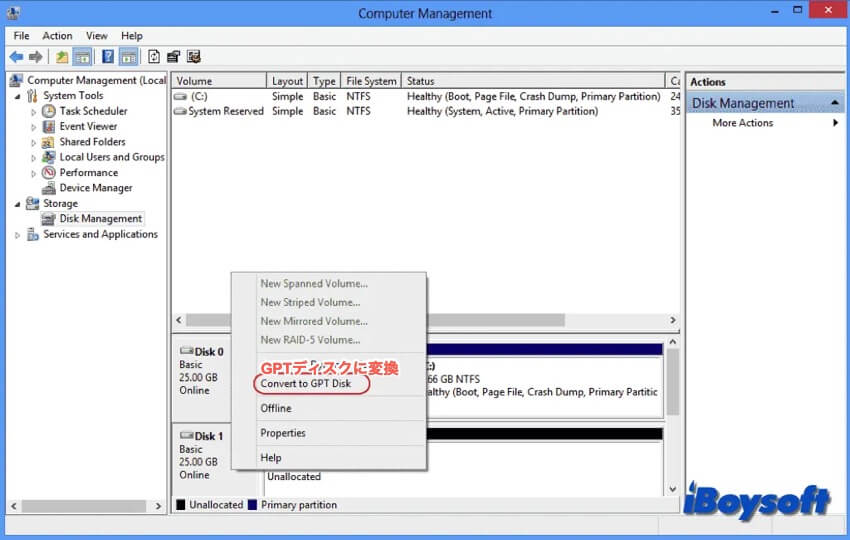Click the Back arrow toolbar icon
This screenshot has height=540, width=850.
pyautogui.click(x=16, y=57)
